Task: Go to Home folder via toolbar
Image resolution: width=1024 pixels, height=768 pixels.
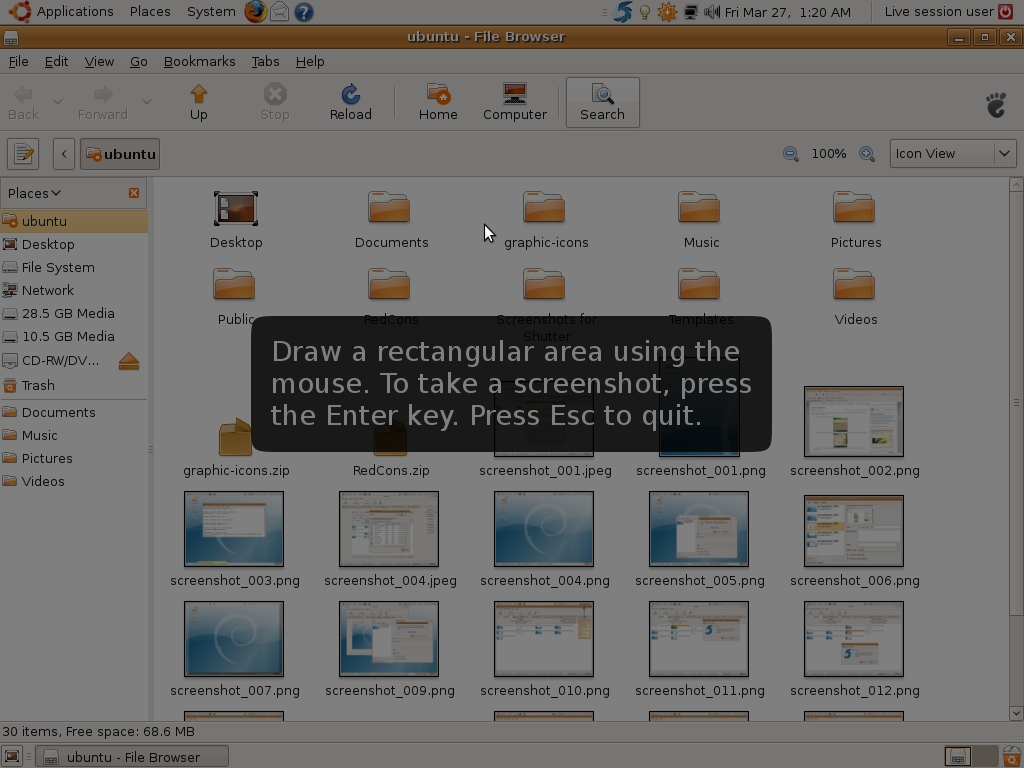Action: click(x=438, y=103)
